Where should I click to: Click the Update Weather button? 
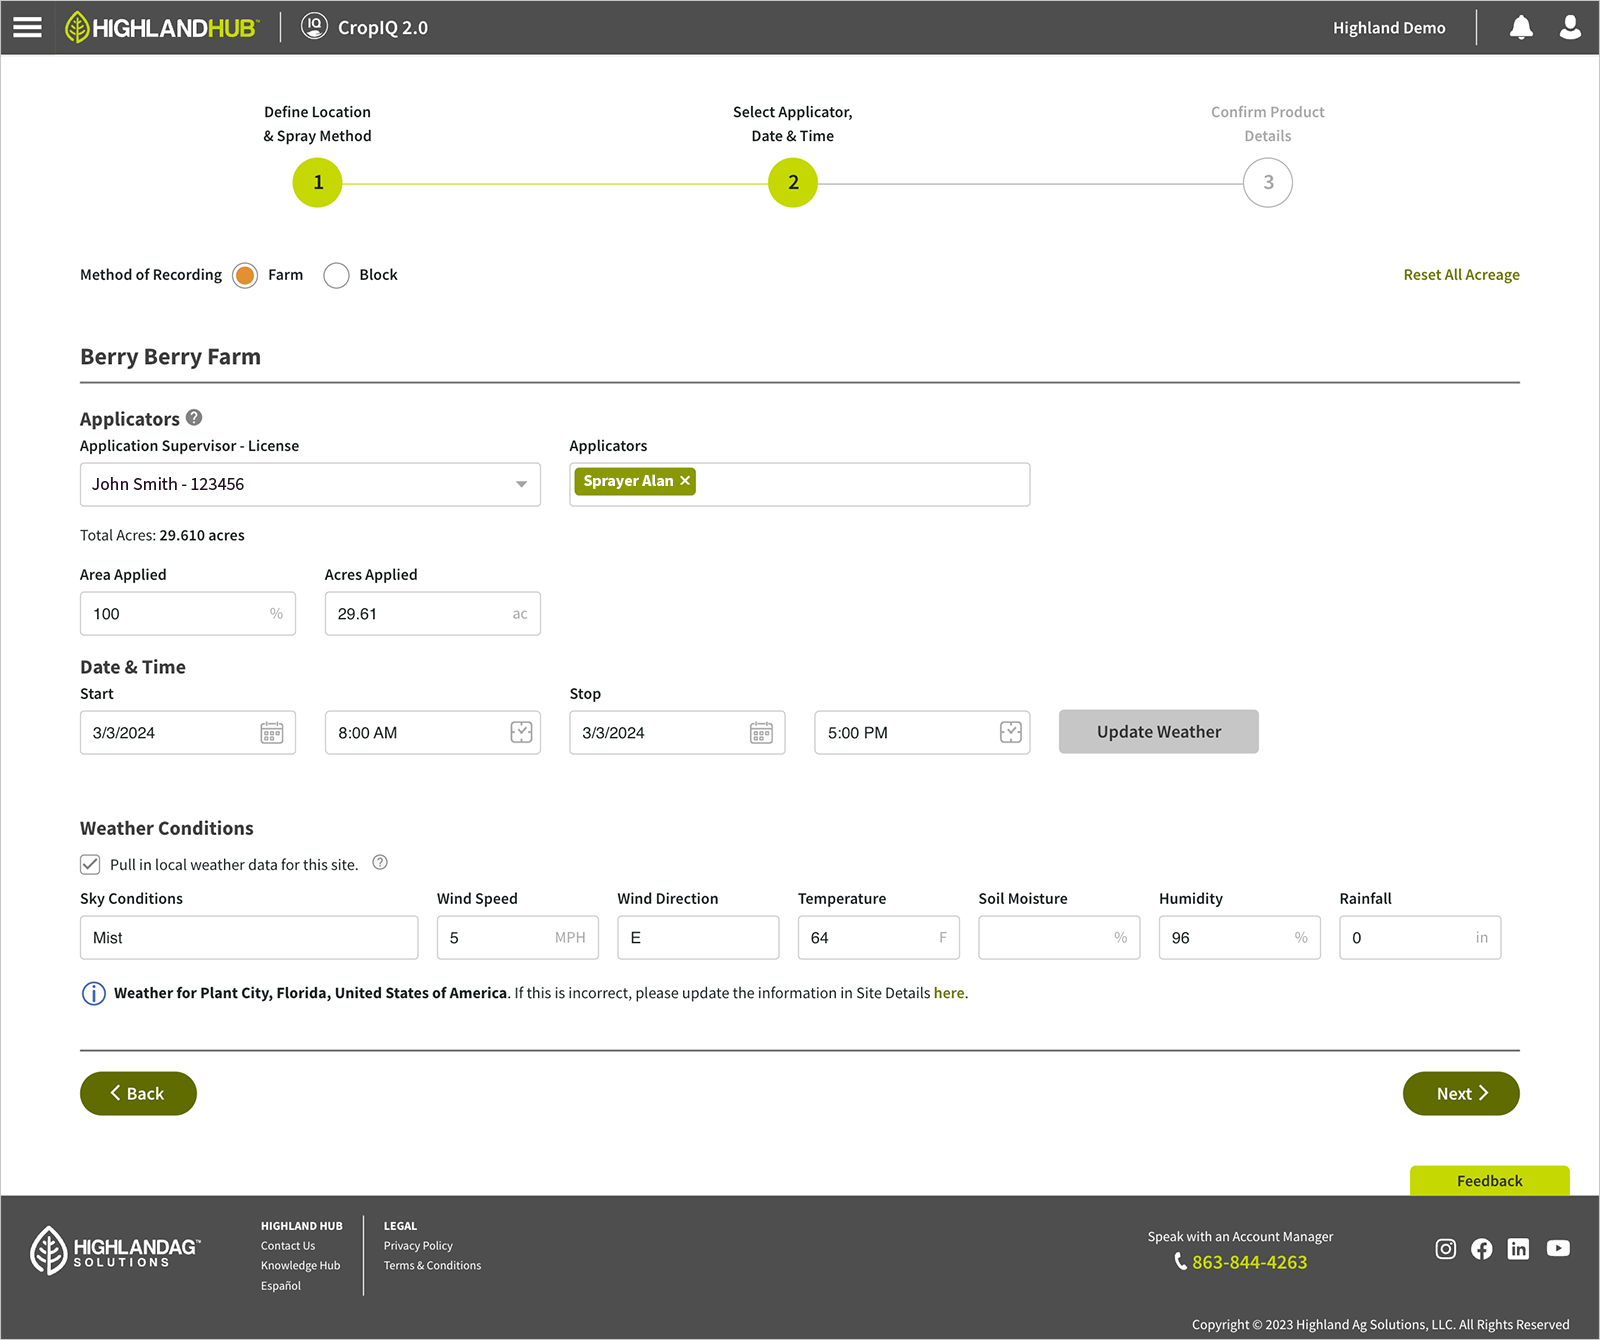(1158, 731)
